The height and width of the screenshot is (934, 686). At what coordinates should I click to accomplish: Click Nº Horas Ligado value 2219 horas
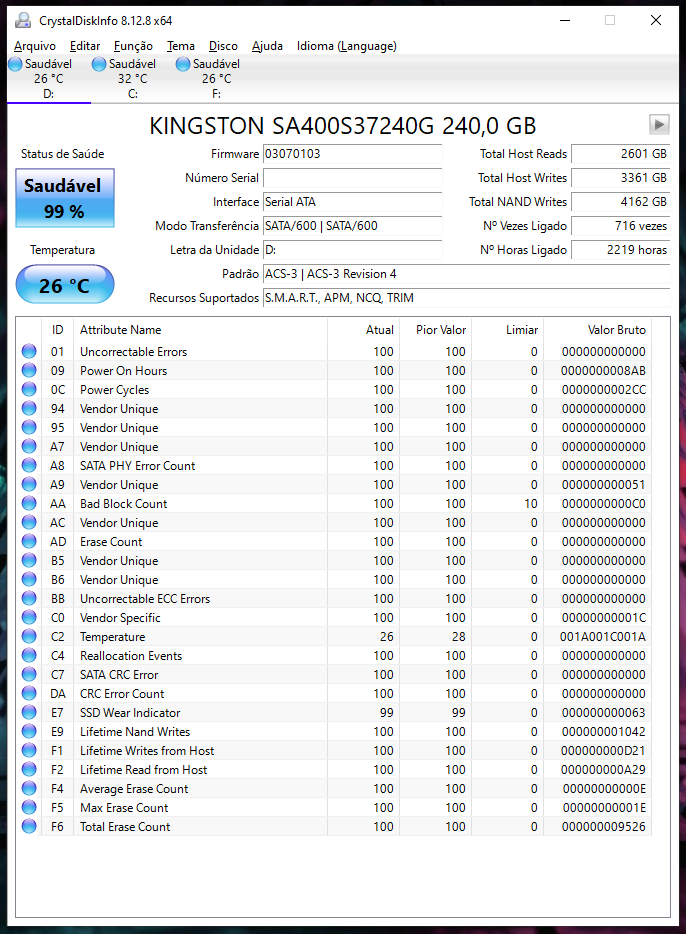pos(620,250)
